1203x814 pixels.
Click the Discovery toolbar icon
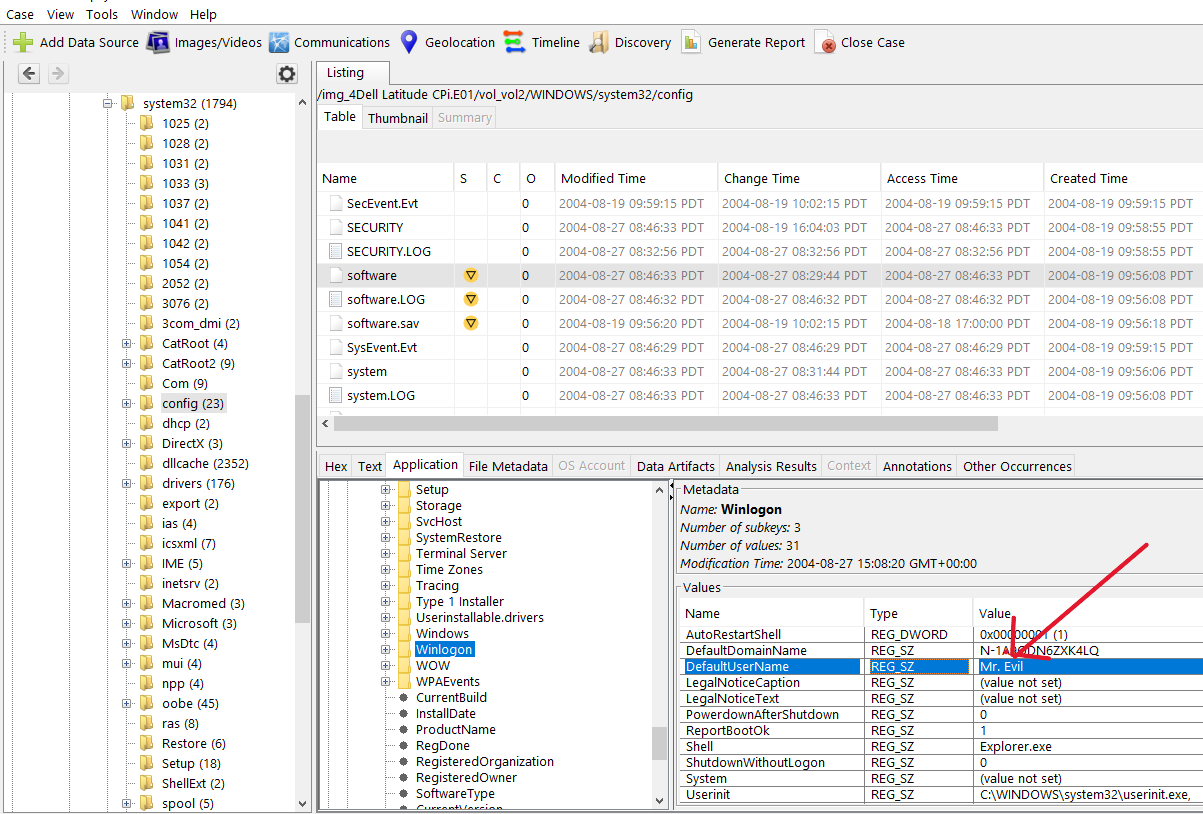click(x=599, y=42)
